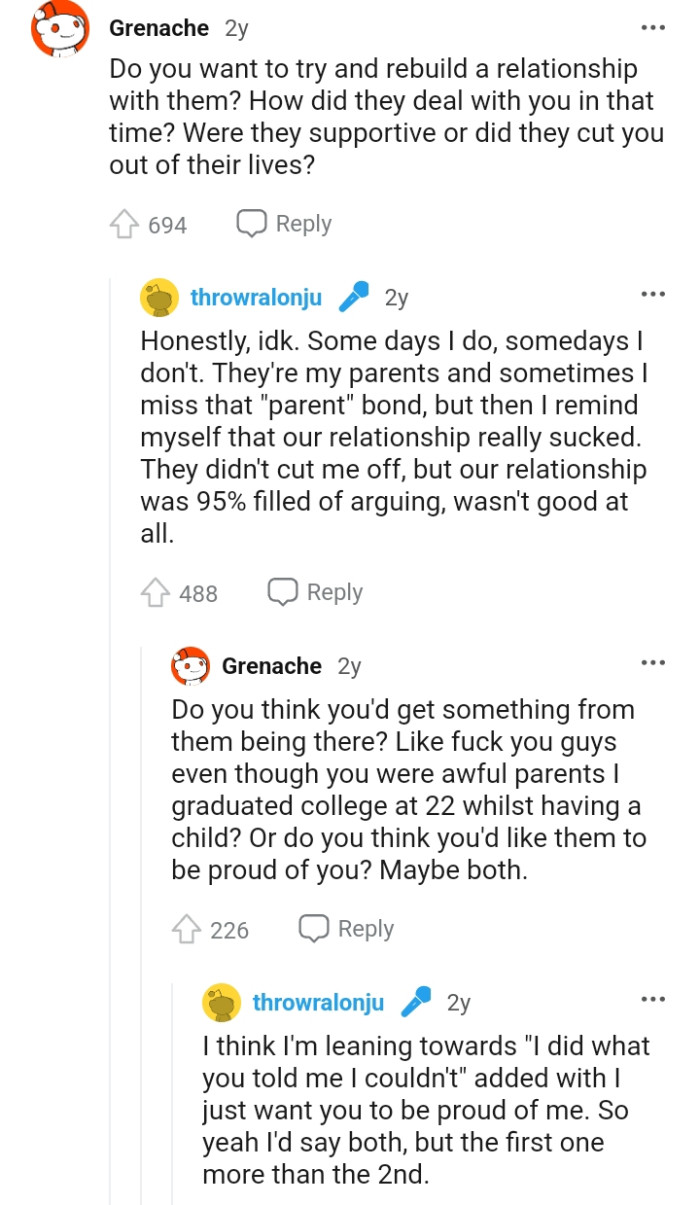Open the overflow menu on Grenache's nested reply
700x1205 pixels.
pyautogui.click(x=652, y=661)
